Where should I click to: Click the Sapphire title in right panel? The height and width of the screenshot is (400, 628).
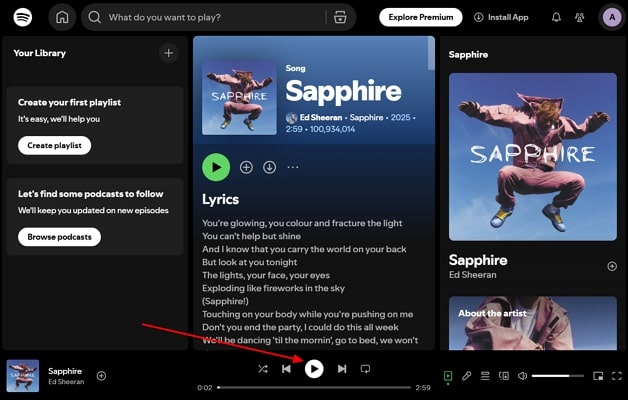(478, 260)
